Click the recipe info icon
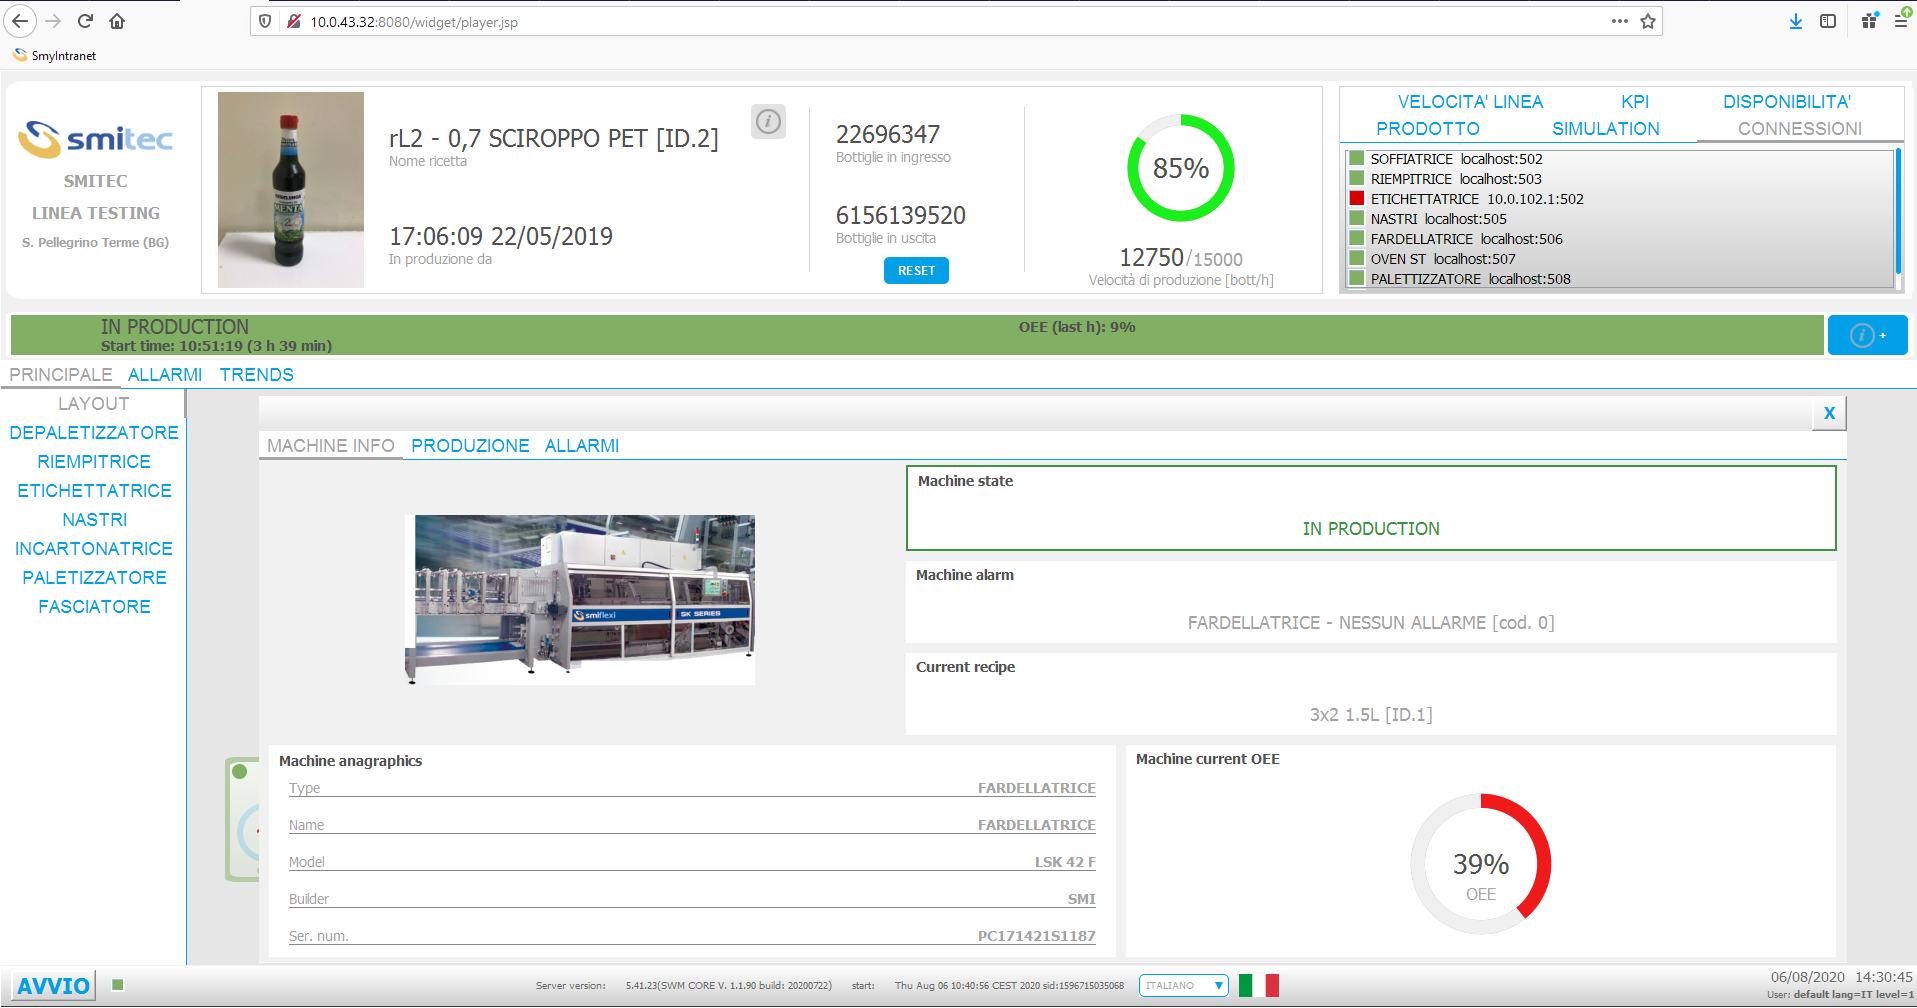The width and height of the screenshot is (1917, 1008). click(768, 122)
